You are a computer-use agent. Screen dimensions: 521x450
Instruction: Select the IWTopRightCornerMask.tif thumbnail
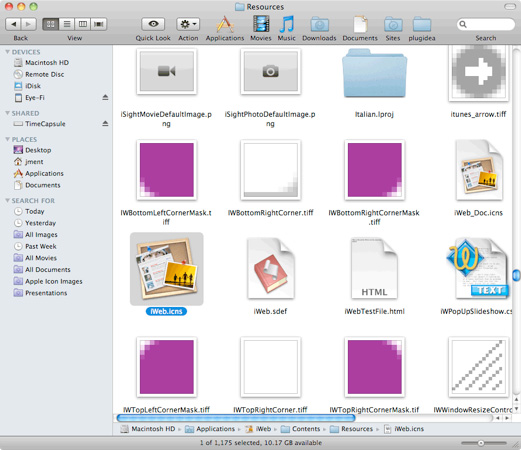[x=375, y=367]
